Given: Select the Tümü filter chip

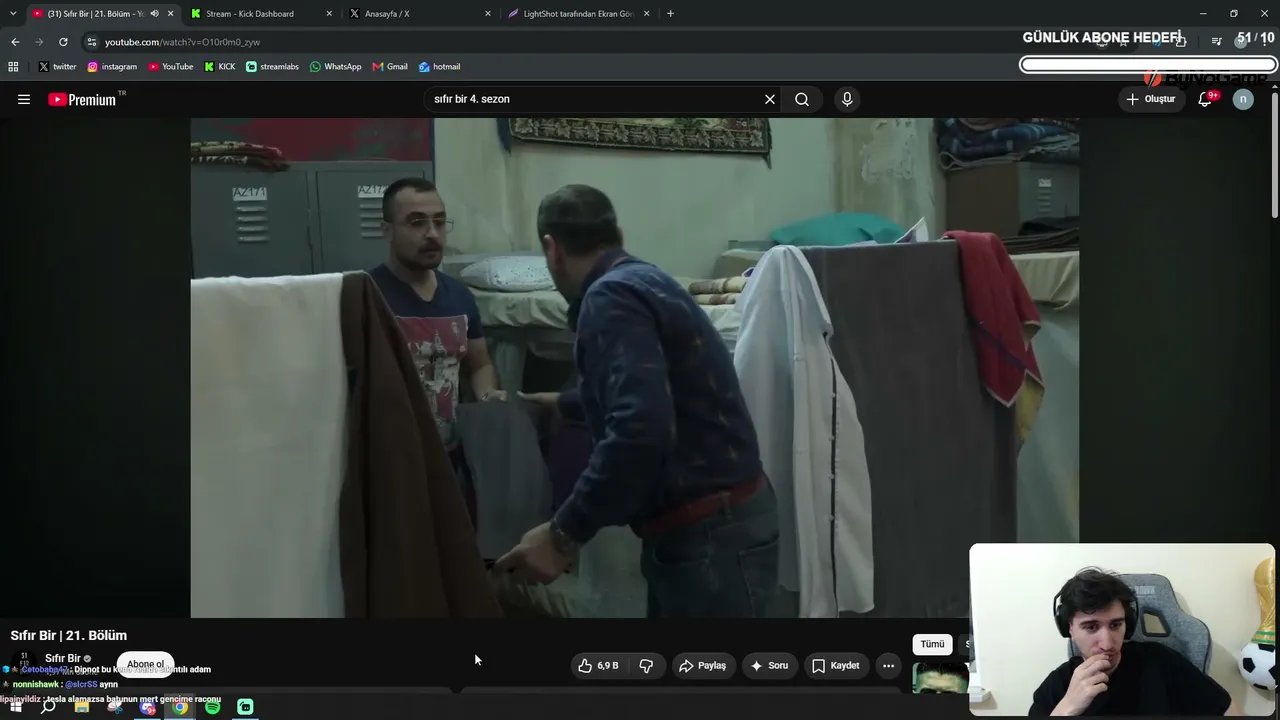Looking at the screenshot, I should point(932,644).
